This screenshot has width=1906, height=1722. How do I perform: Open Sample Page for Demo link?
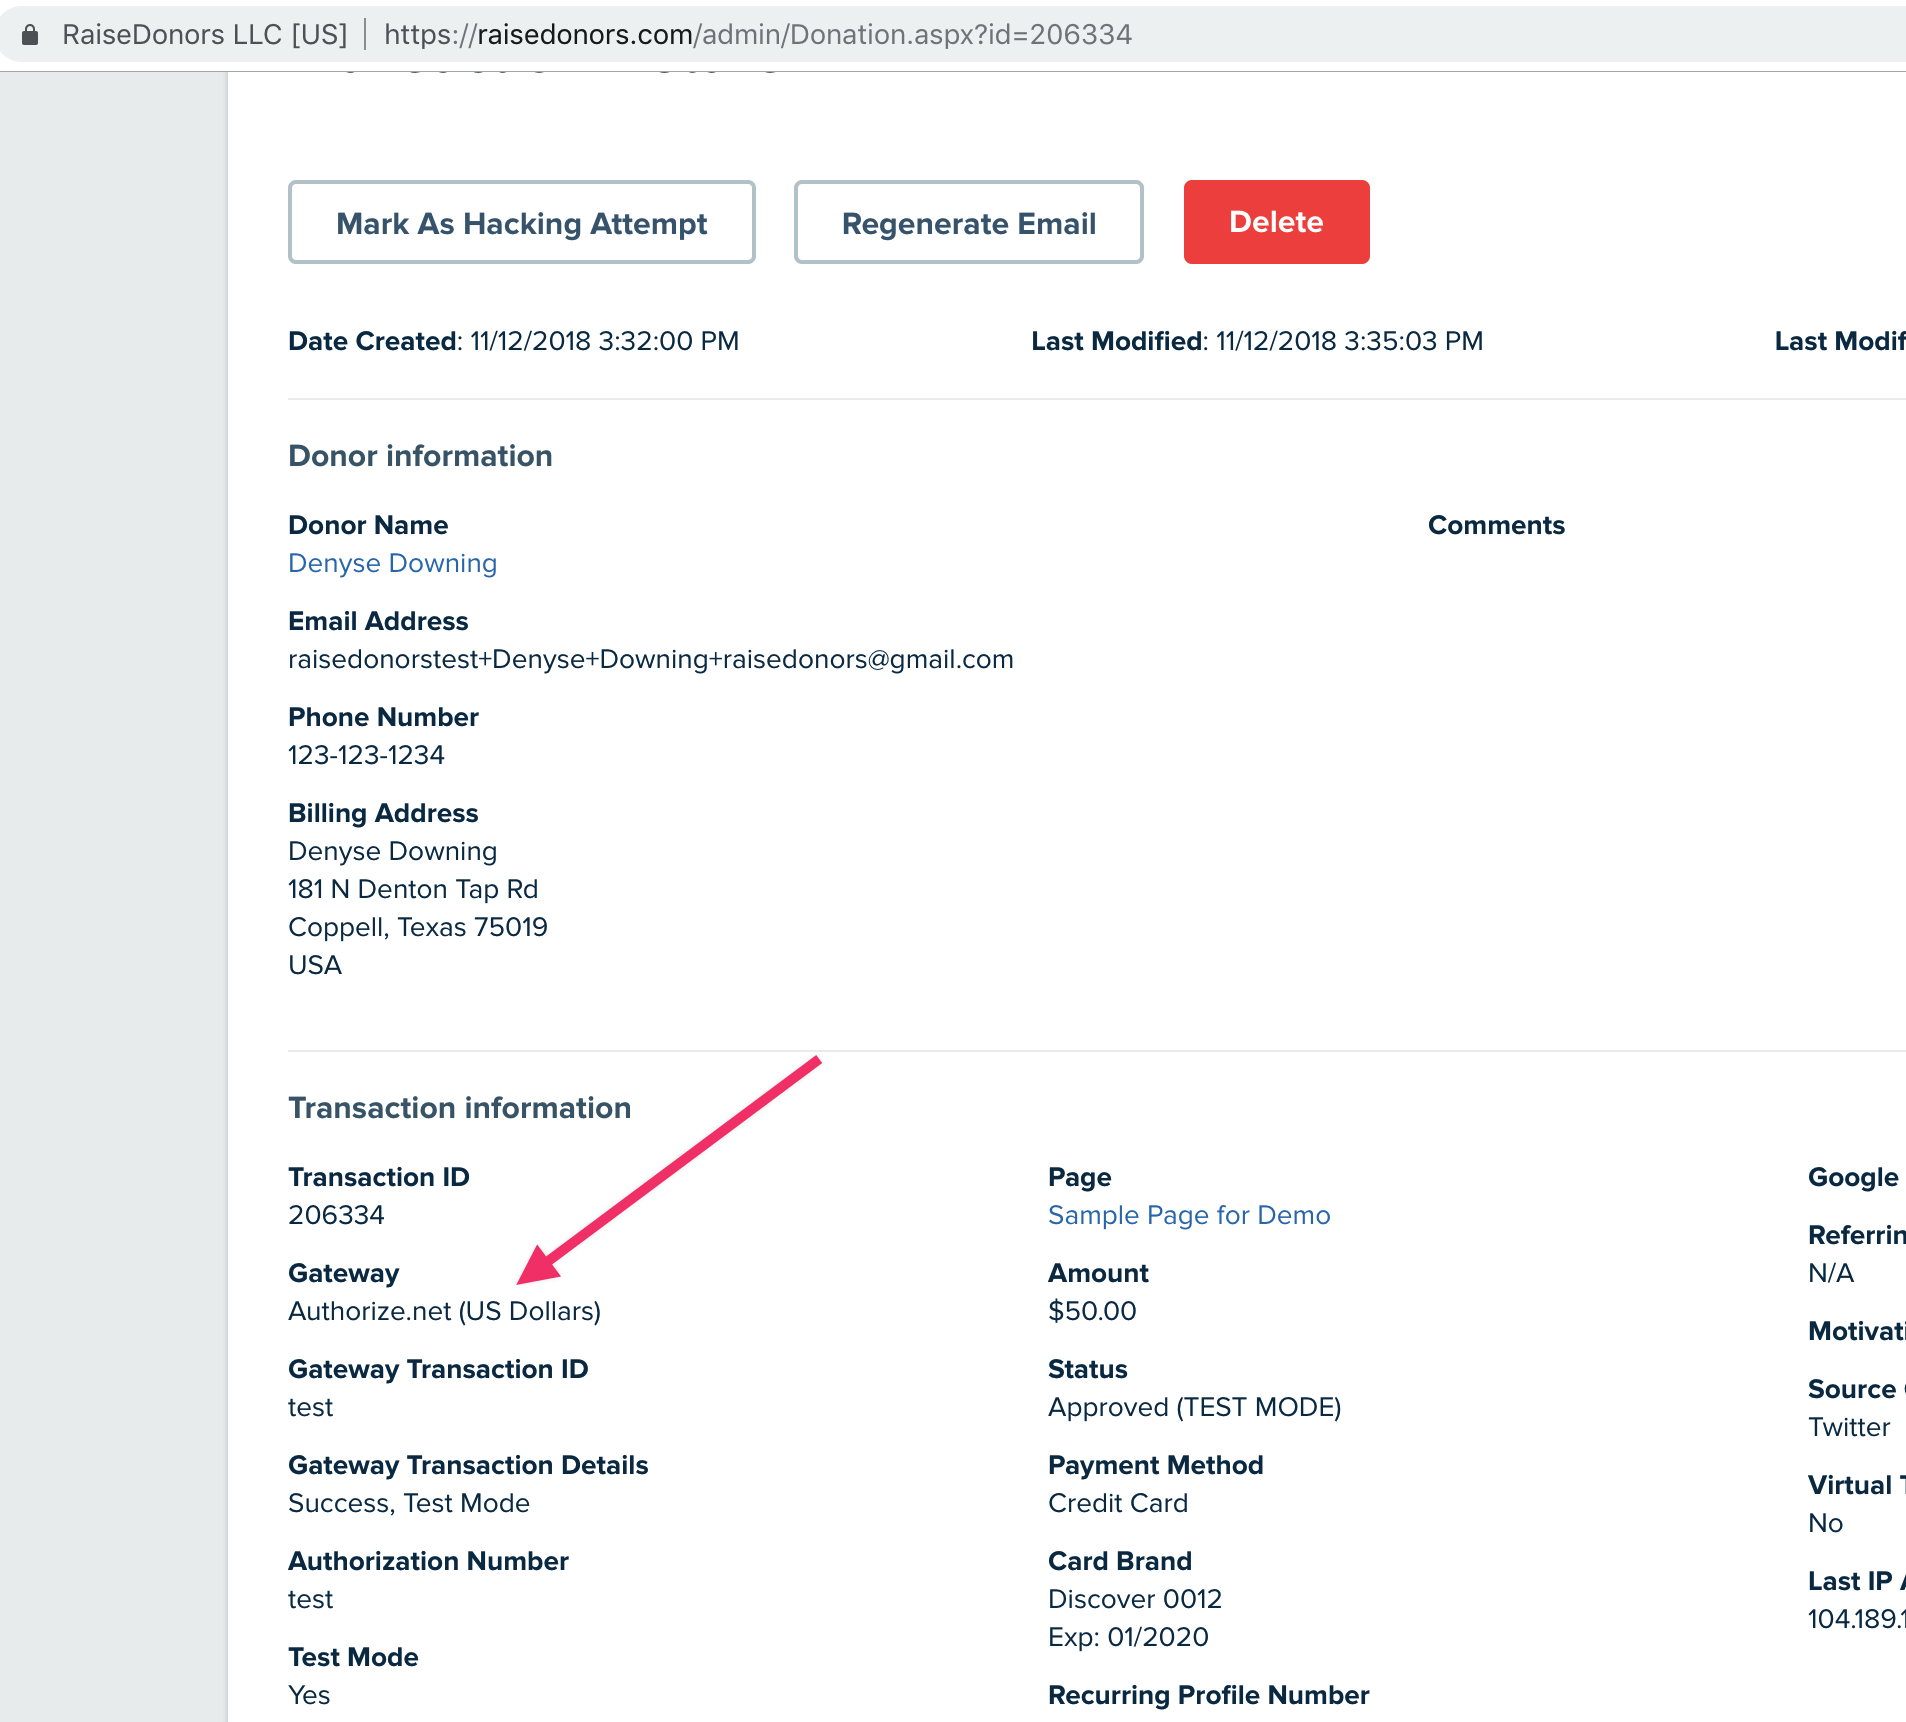pyautogui.click(x=1189, y=1215)
